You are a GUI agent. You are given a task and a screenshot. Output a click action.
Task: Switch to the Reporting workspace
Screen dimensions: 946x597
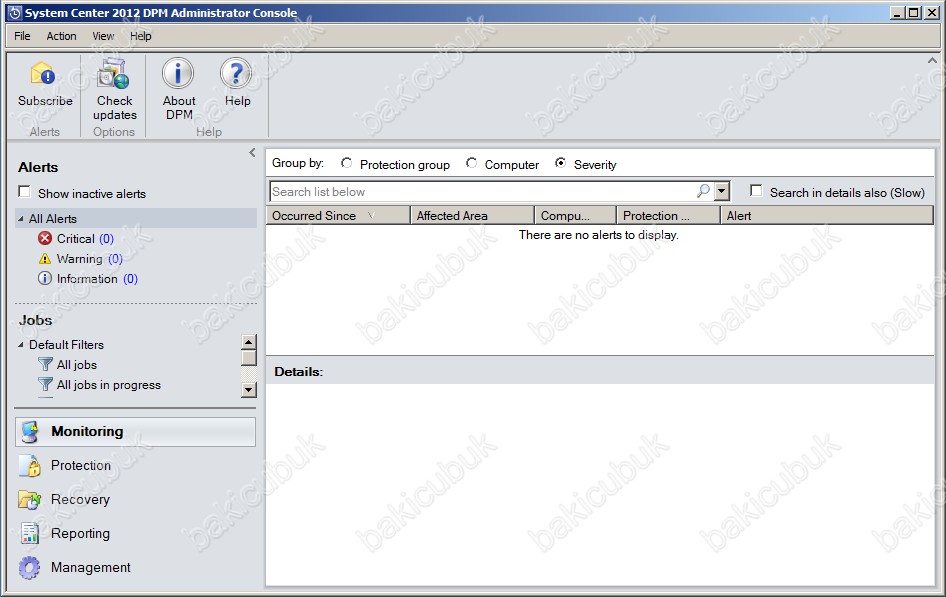click(135, 533)
